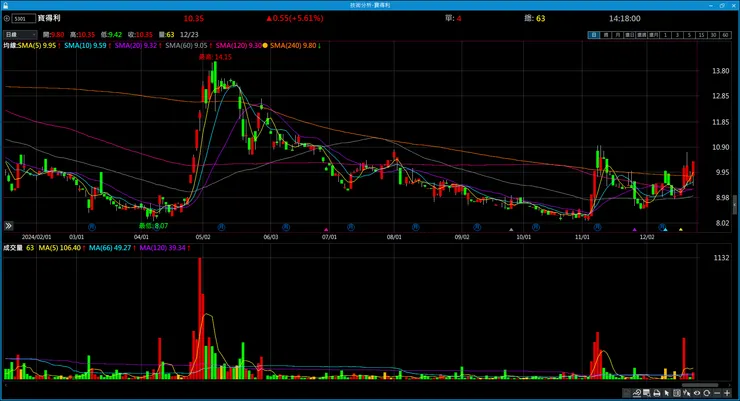Click the yellow triangle marker after 12/02

681,229
